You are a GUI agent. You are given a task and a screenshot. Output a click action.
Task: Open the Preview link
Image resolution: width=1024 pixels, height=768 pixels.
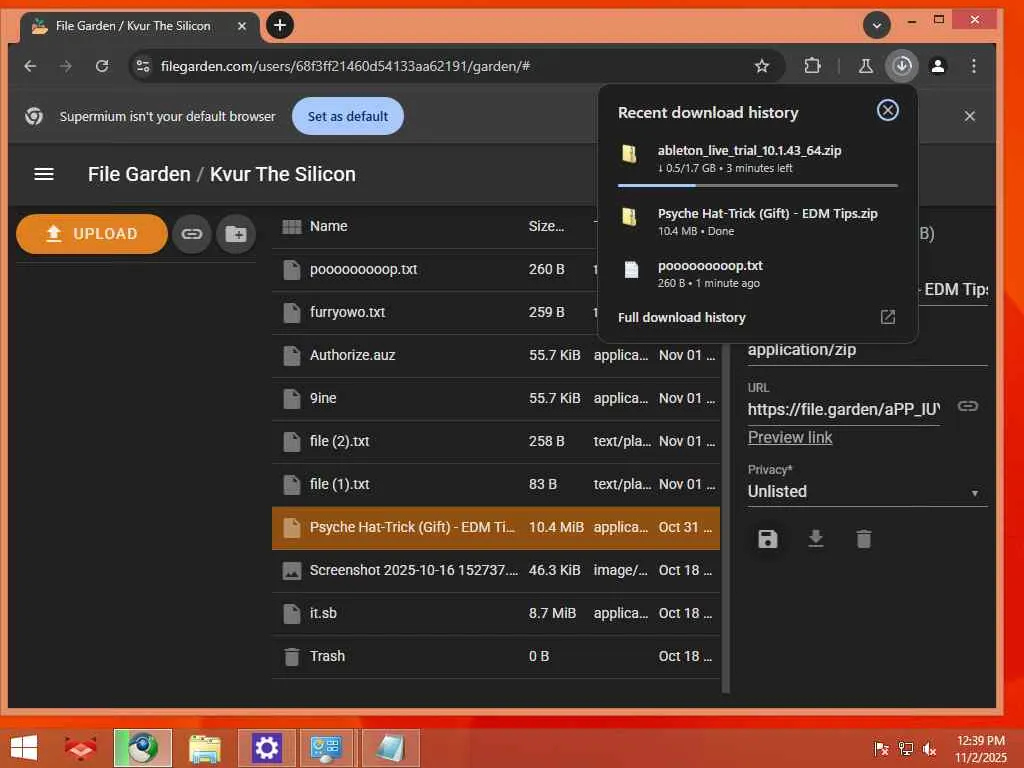[790, 438]
